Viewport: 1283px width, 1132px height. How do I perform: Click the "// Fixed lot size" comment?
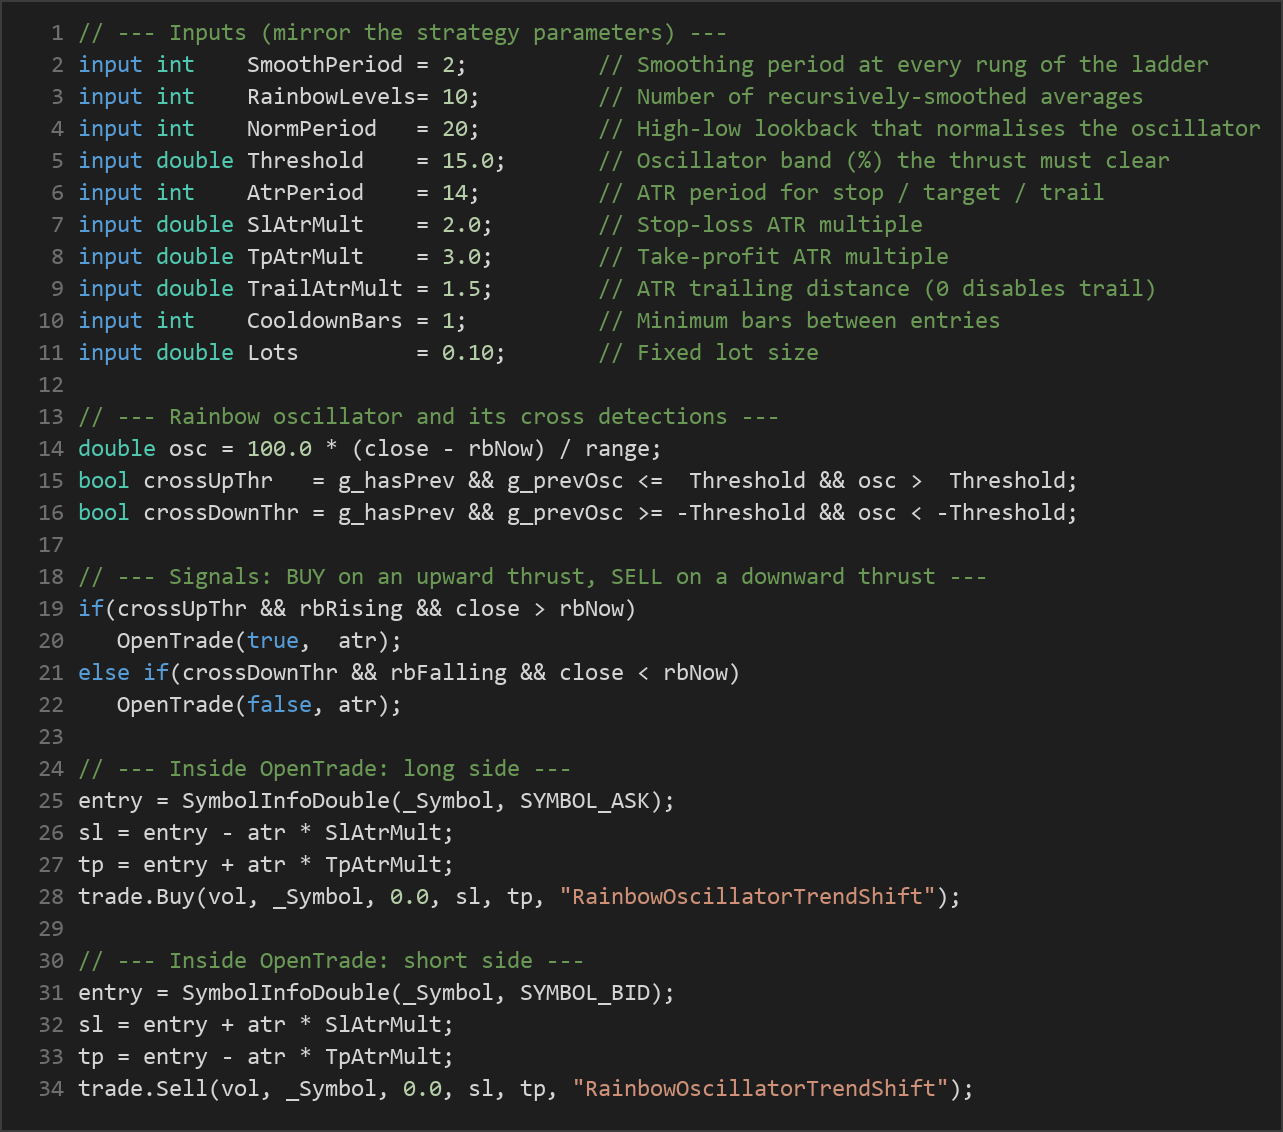tap(708, 353)
